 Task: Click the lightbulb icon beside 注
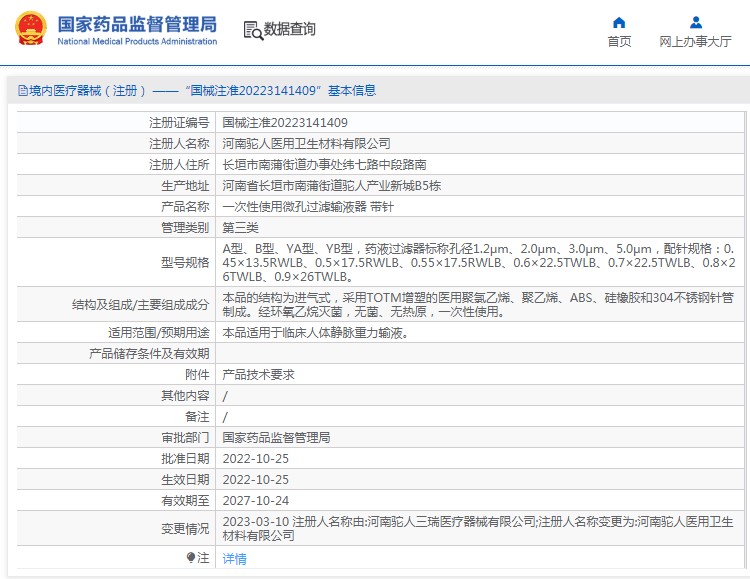[191, 557]
